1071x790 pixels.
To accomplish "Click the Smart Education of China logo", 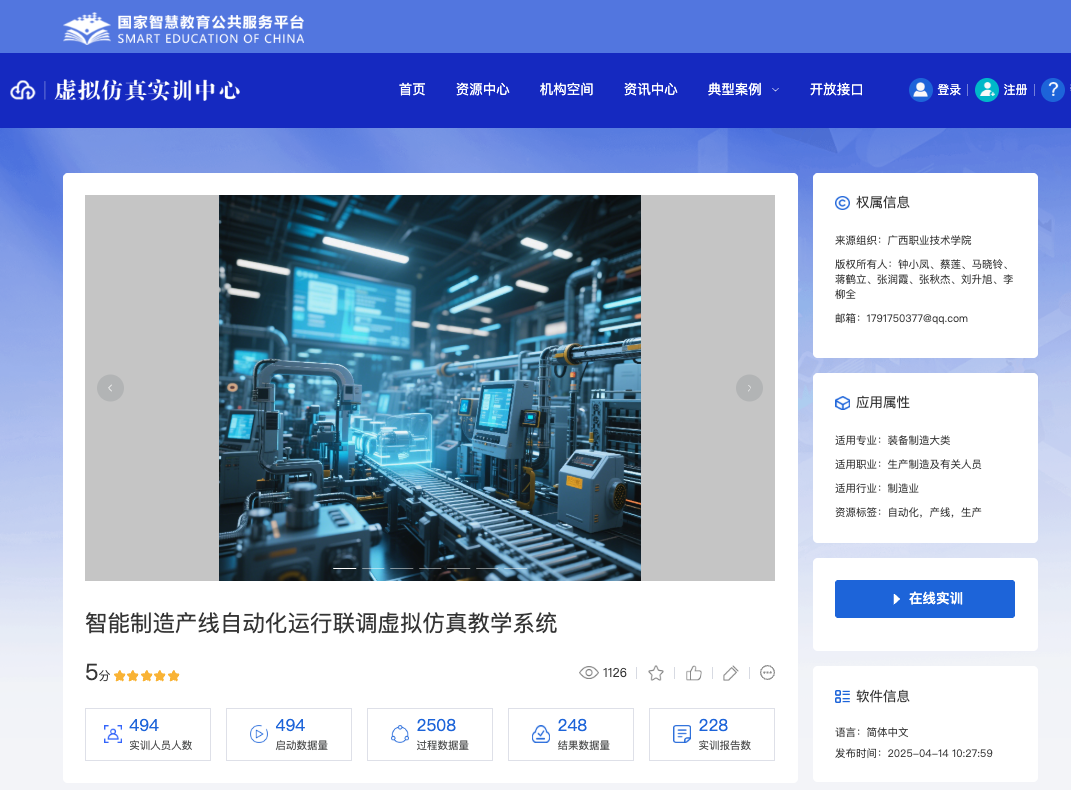I will click(185, 28).
